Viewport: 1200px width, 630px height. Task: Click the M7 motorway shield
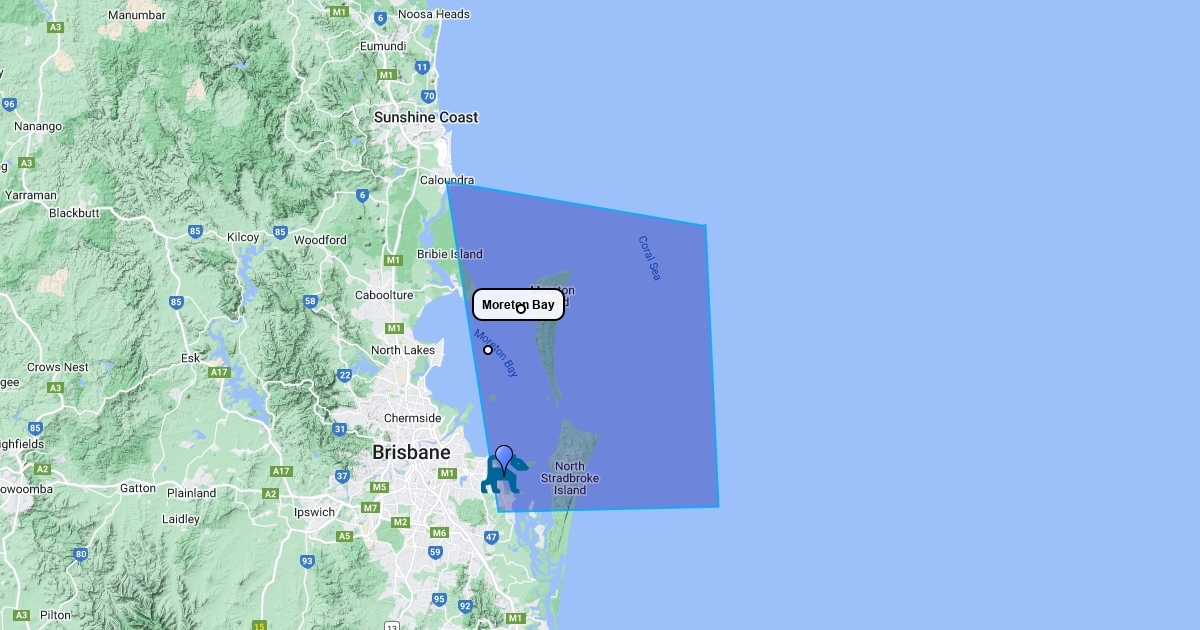(x=371, y=508)
